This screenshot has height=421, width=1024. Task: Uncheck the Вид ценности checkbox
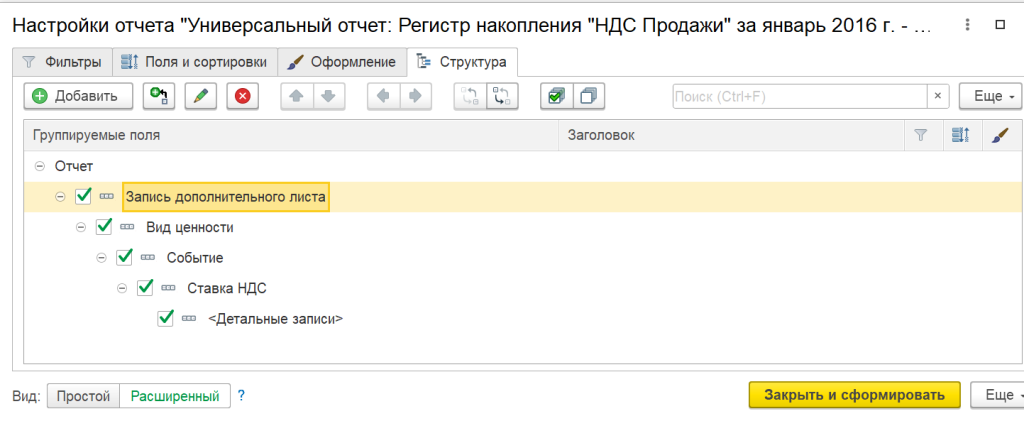[x=104, y=226]
